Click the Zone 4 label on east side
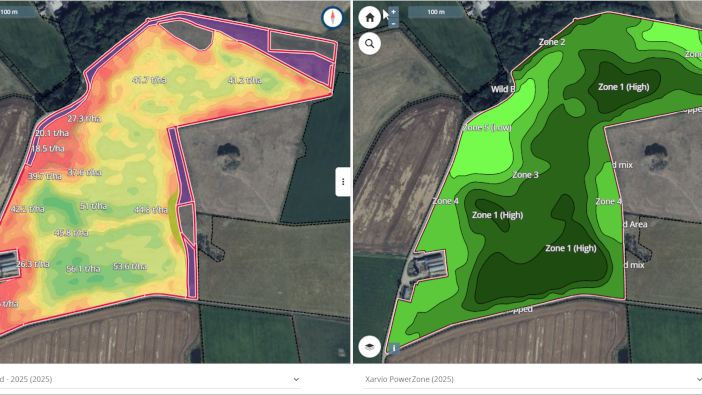 pyautogui.click(x=608, y=202)
